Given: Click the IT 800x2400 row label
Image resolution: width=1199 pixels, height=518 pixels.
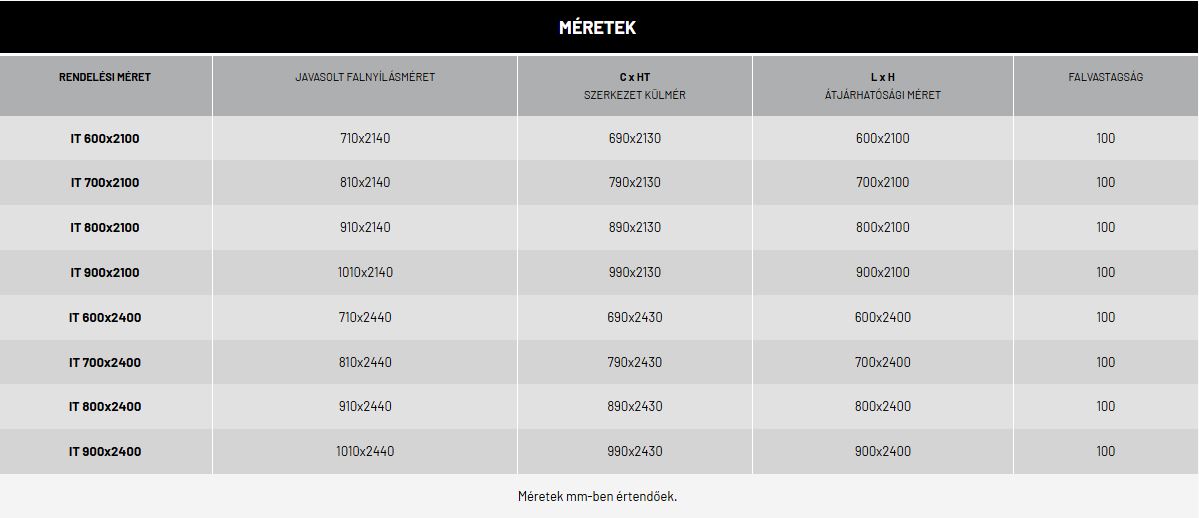Looking at the screenshot, I should [x=106, y=406].
